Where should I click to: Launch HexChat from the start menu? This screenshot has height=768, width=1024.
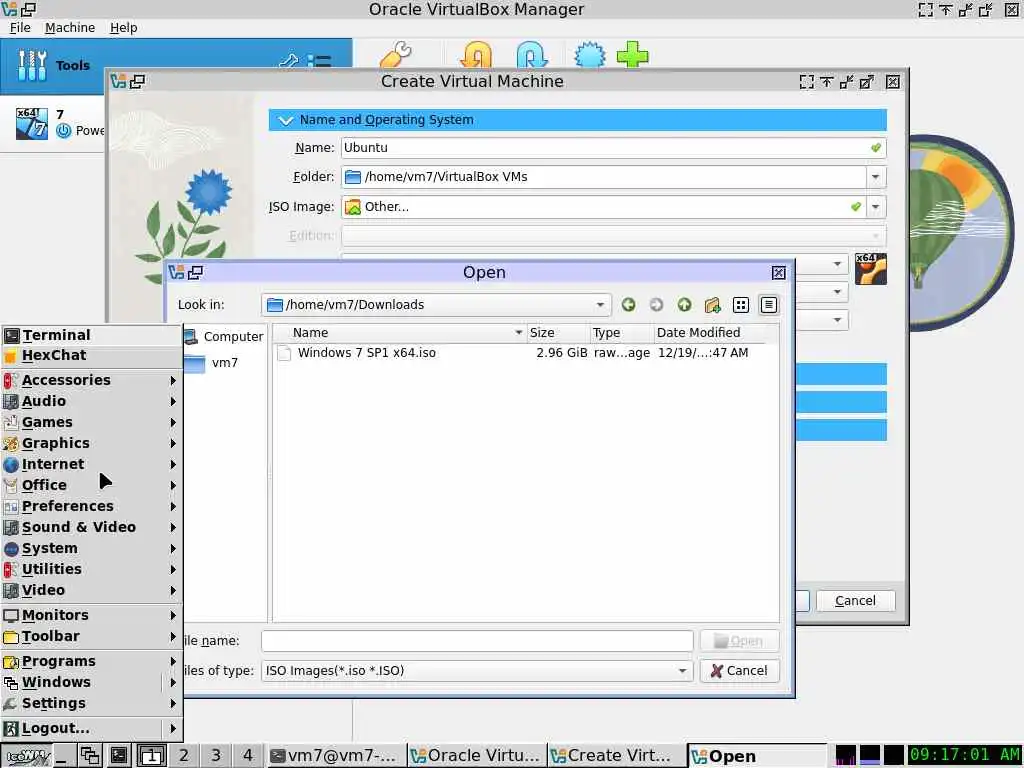(x=91, y=355)
